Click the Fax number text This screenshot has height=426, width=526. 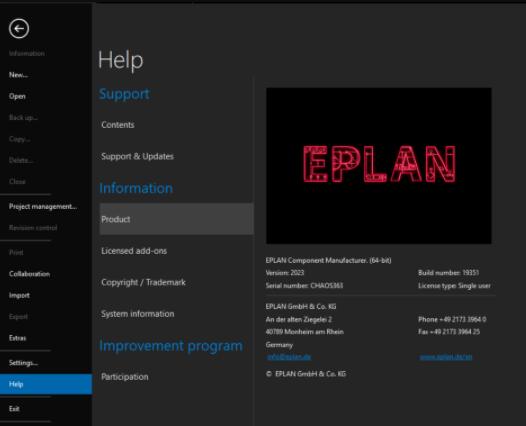(x=449, y=332)
